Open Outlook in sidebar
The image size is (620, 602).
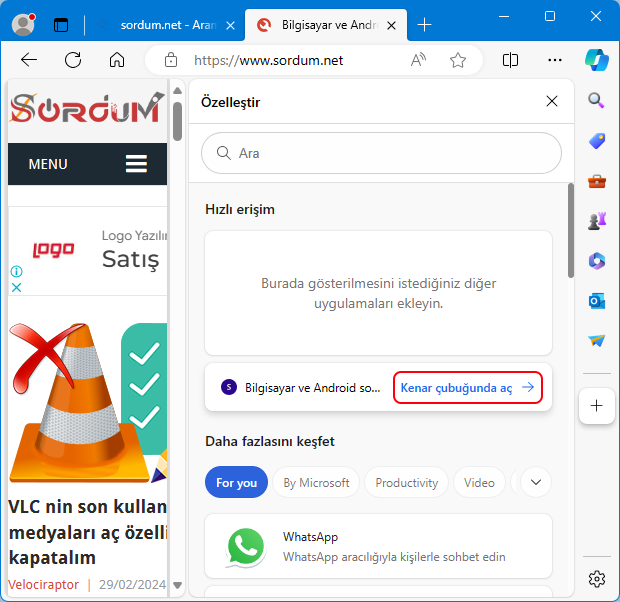coord(597,301)
